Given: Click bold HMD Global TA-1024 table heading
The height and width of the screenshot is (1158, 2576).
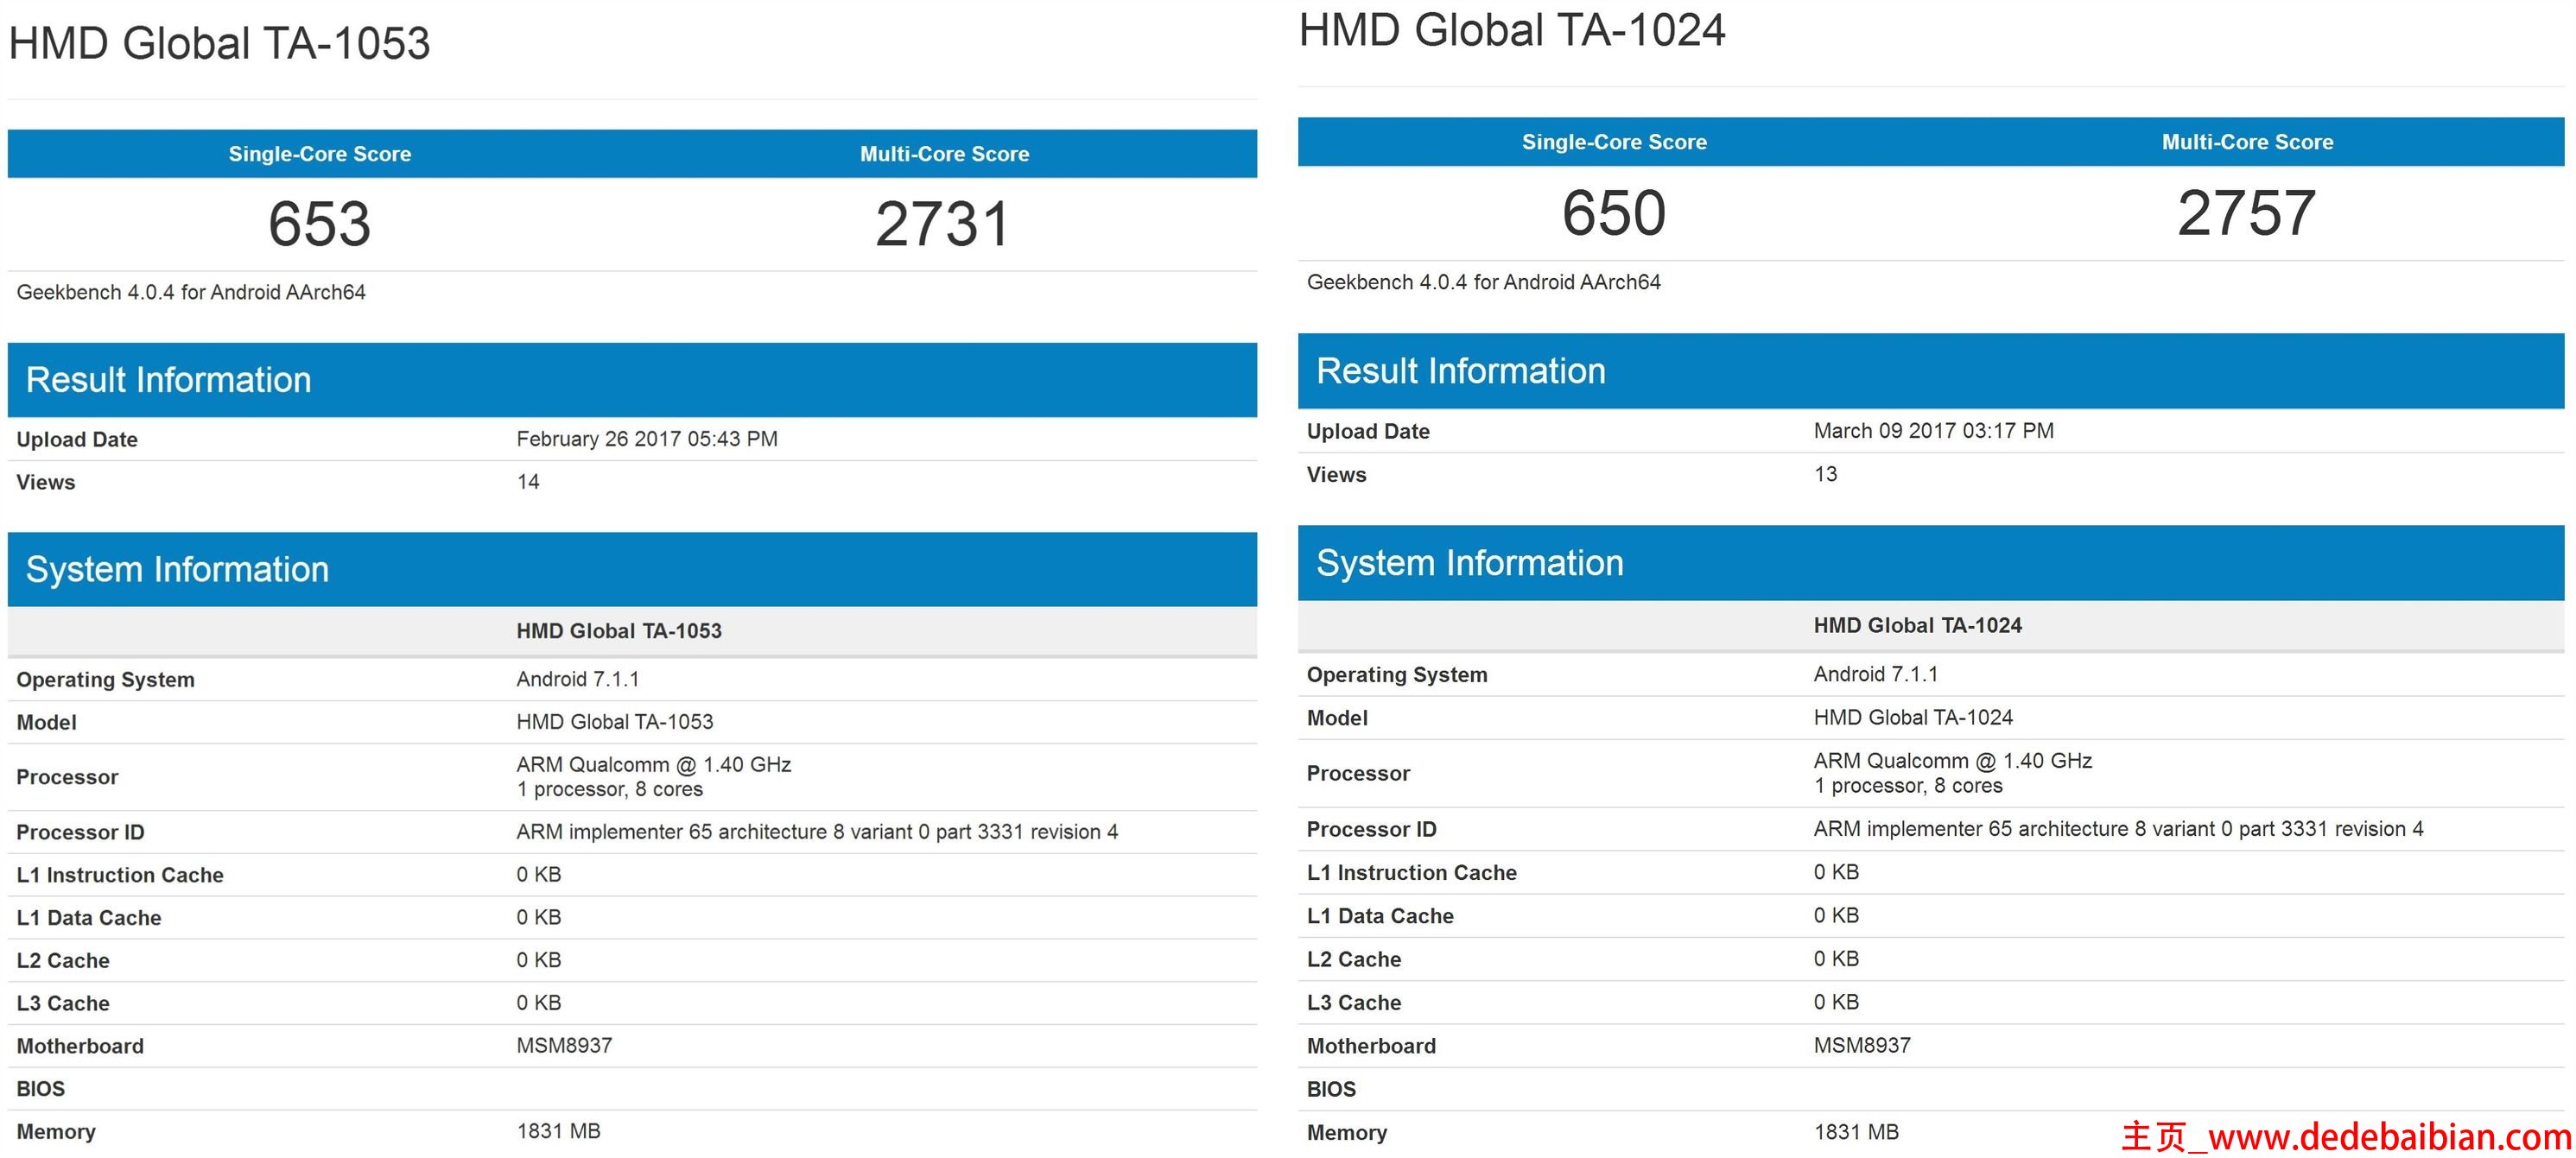Looking at the screenshot, I should click(1917, 625).
